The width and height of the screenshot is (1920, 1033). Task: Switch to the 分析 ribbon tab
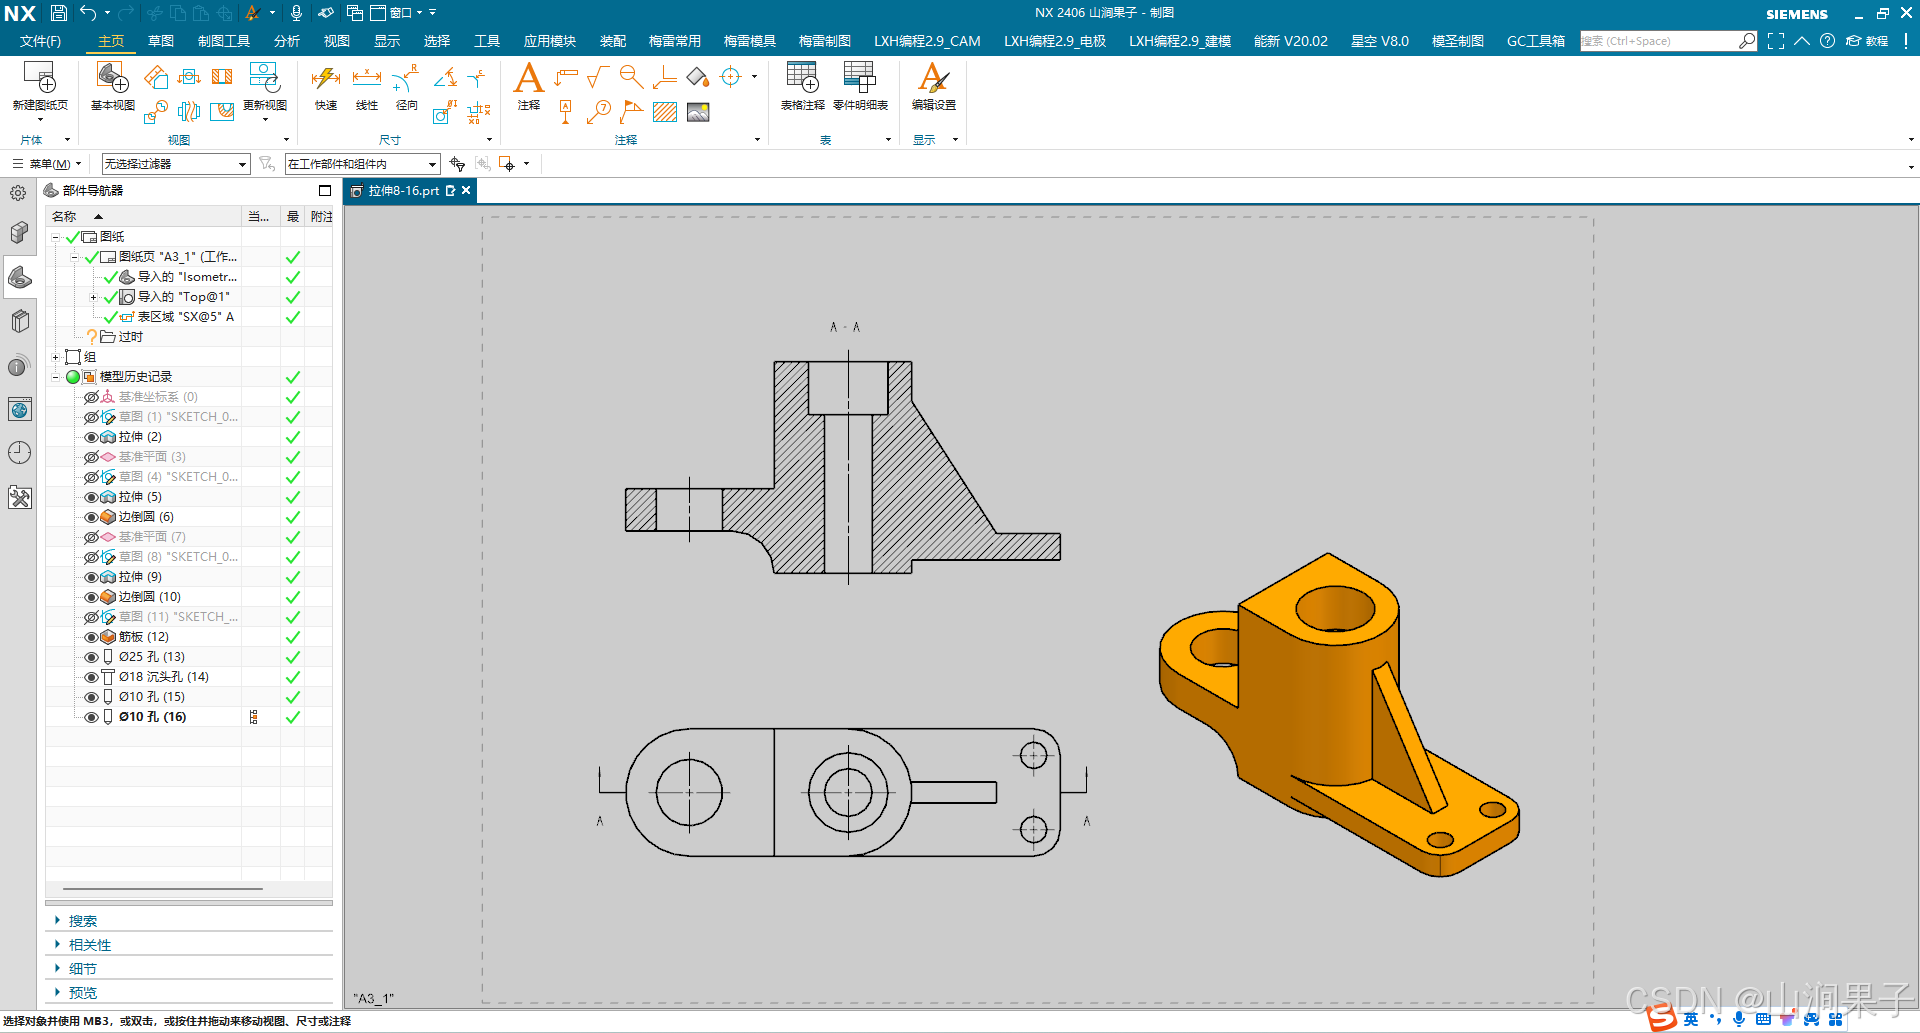pyautogui.click(x=287, y=41)
